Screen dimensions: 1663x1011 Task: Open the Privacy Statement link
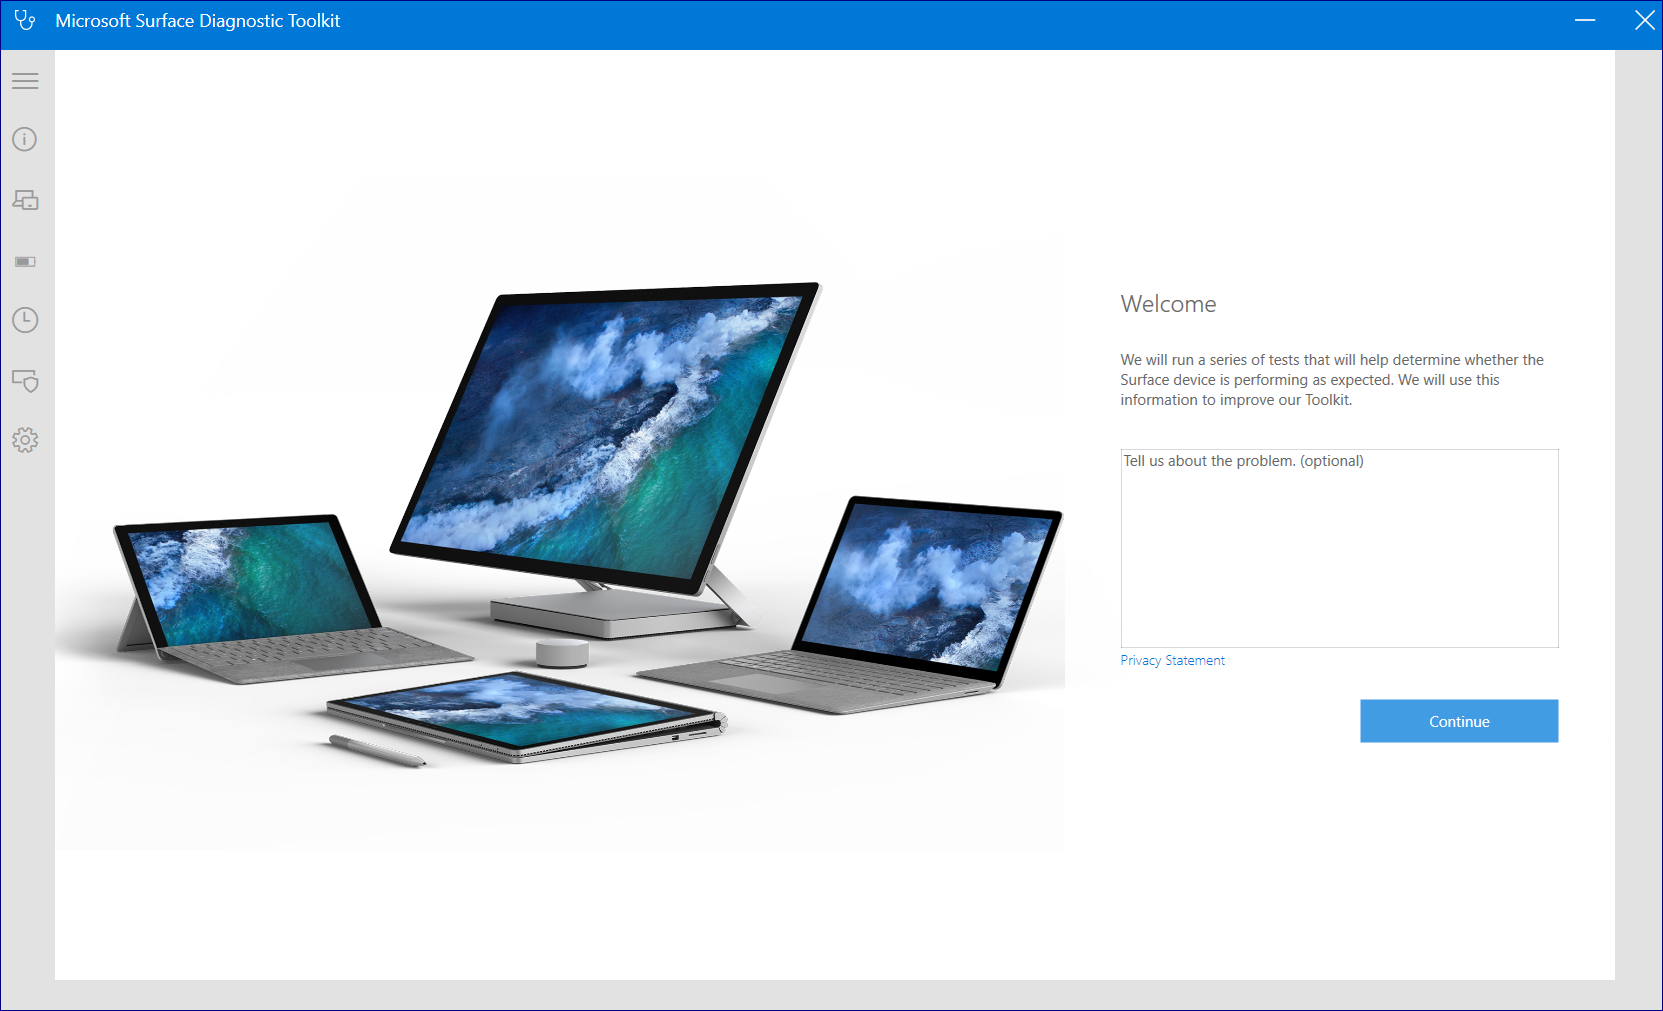coord(1171,660)
